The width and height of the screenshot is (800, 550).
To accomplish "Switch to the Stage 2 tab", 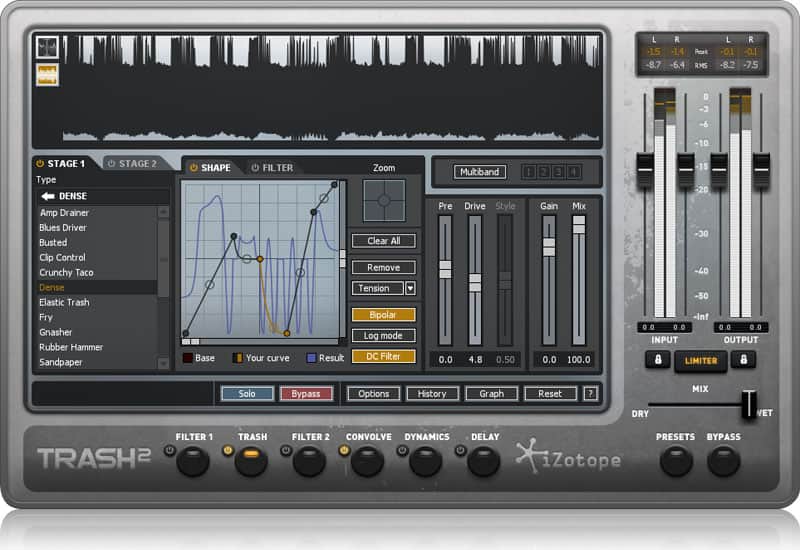I will click(137, 164).
